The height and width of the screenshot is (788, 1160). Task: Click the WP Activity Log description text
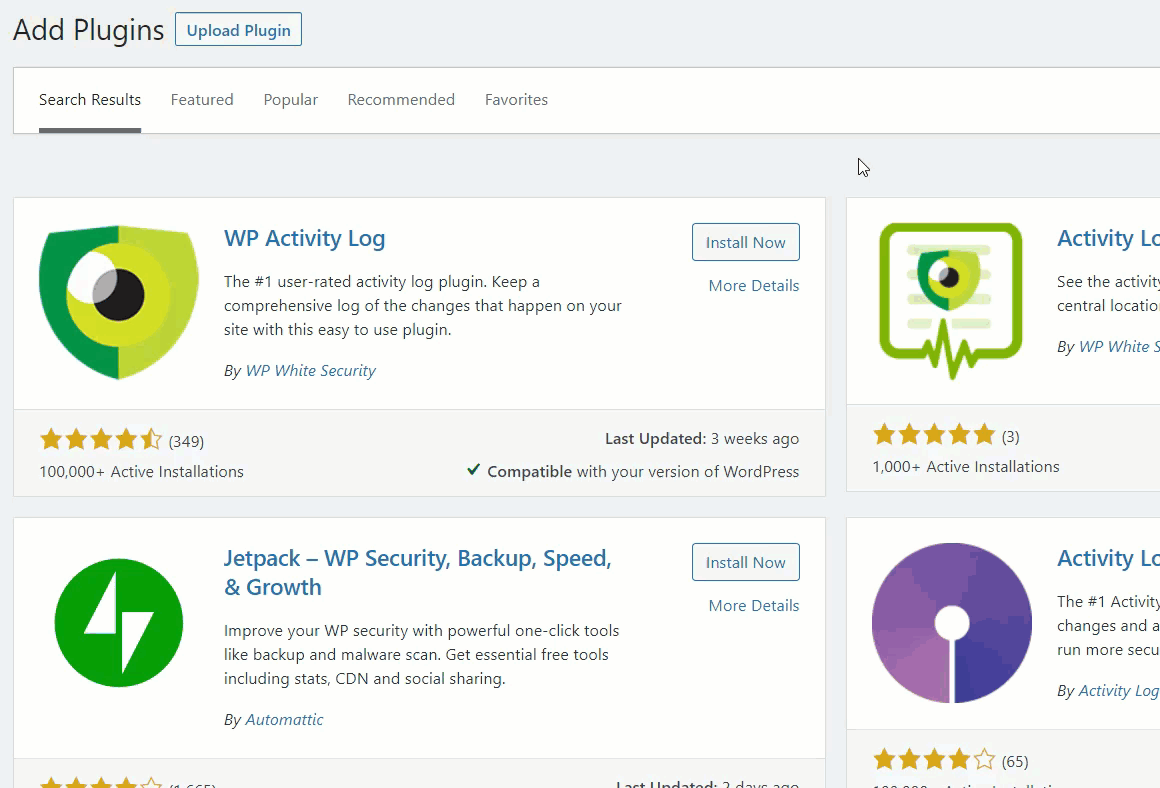click(423, 306)
